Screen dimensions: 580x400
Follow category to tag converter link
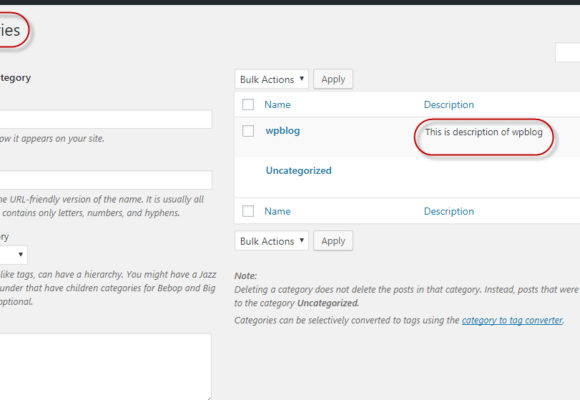(512, 320)
